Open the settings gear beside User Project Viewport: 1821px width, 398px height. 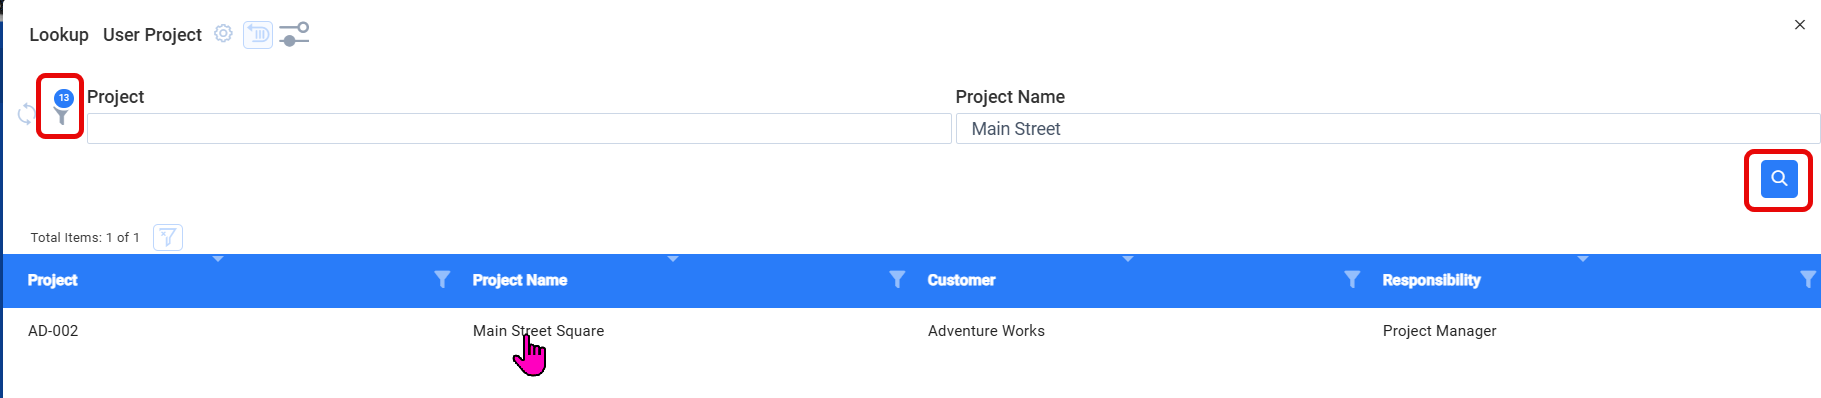tap(224, 34)
